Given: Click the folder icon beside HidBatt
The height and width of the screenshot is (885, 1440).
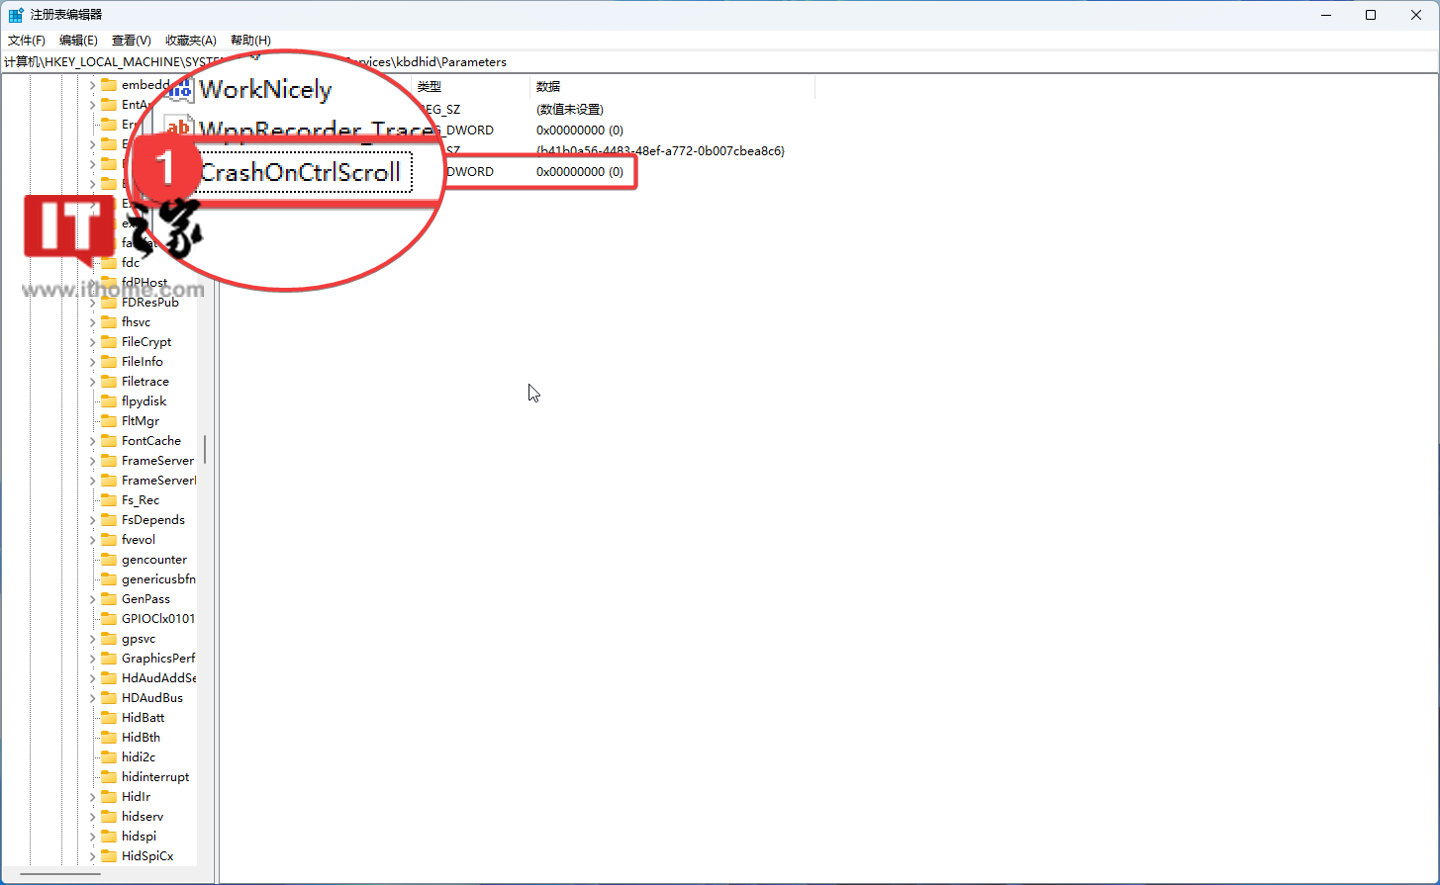Looking at the screenshot, I should point(109,718).
